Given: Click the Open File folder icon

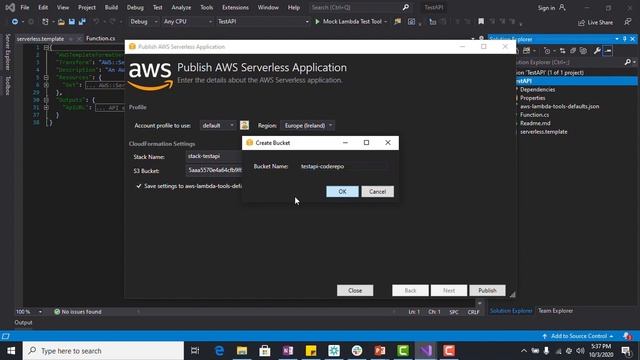Looking at the screenshot, I should 61,22.
